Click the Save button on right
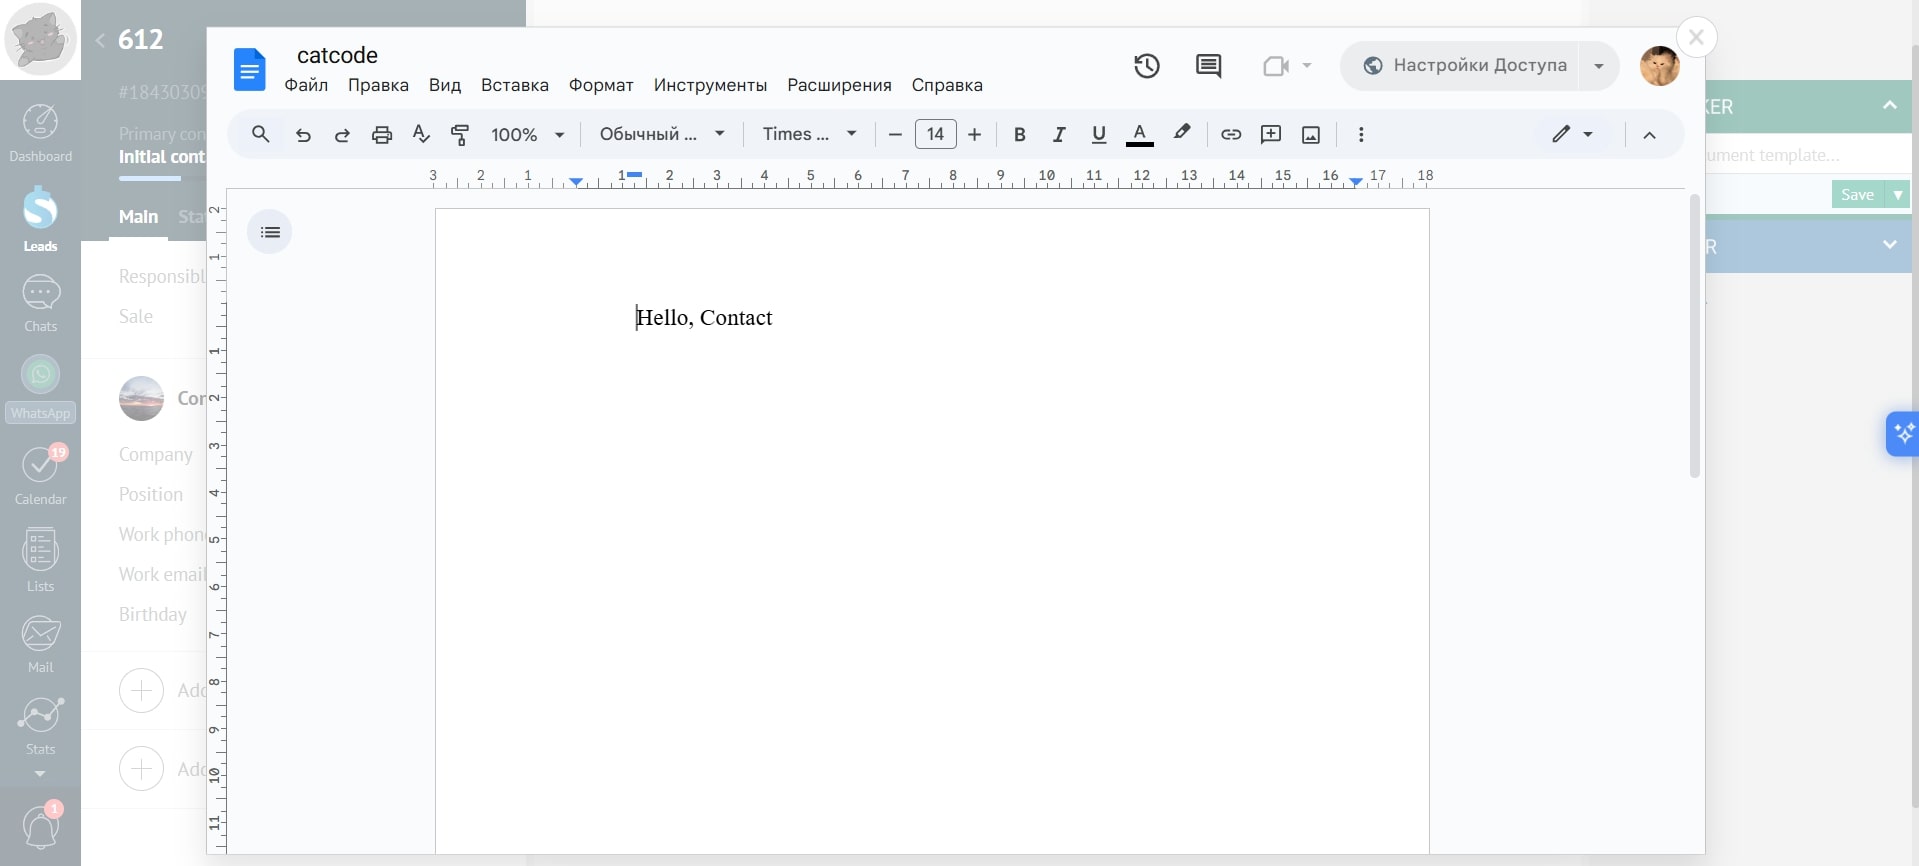The width and height of the screenshot is (1919, 866). pyautogui.click(x=1857, y=195)
